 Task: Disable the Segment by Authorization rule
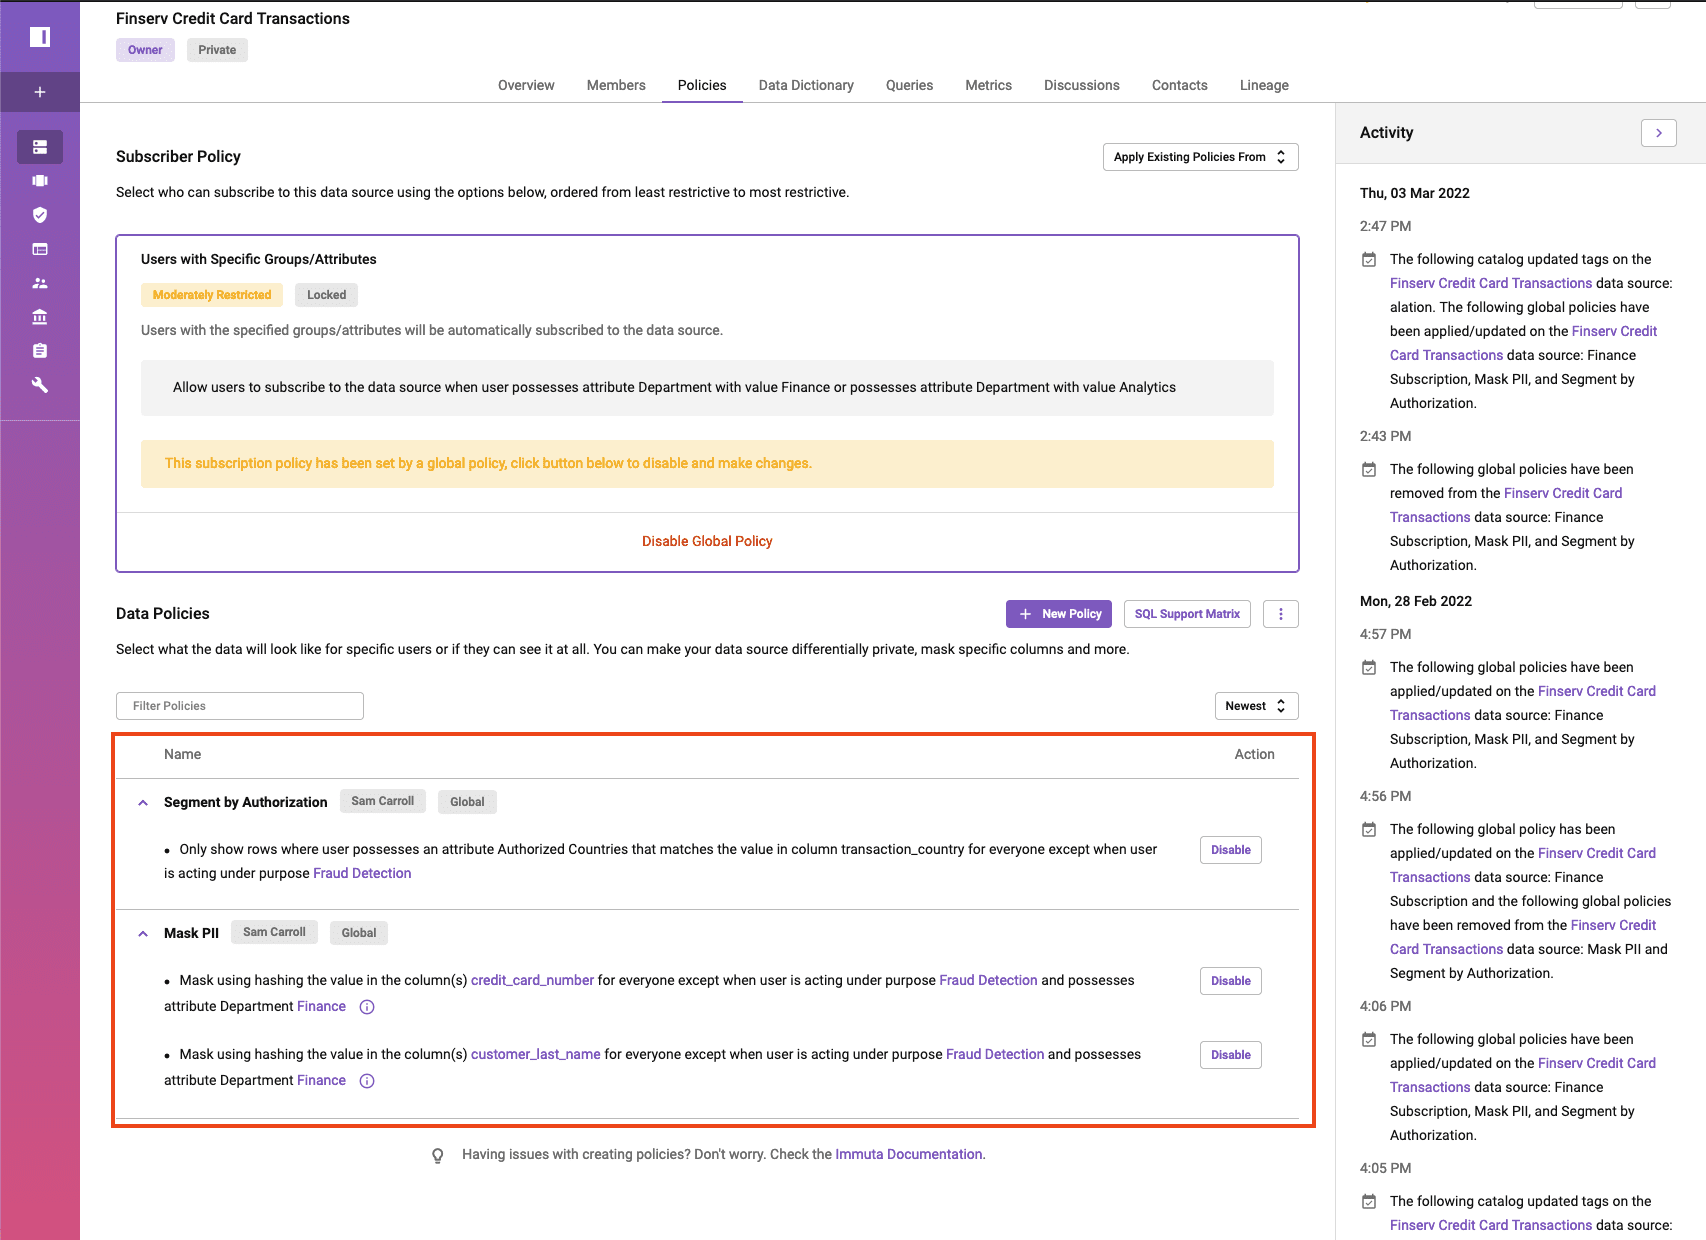click(x=1230, y=850)
